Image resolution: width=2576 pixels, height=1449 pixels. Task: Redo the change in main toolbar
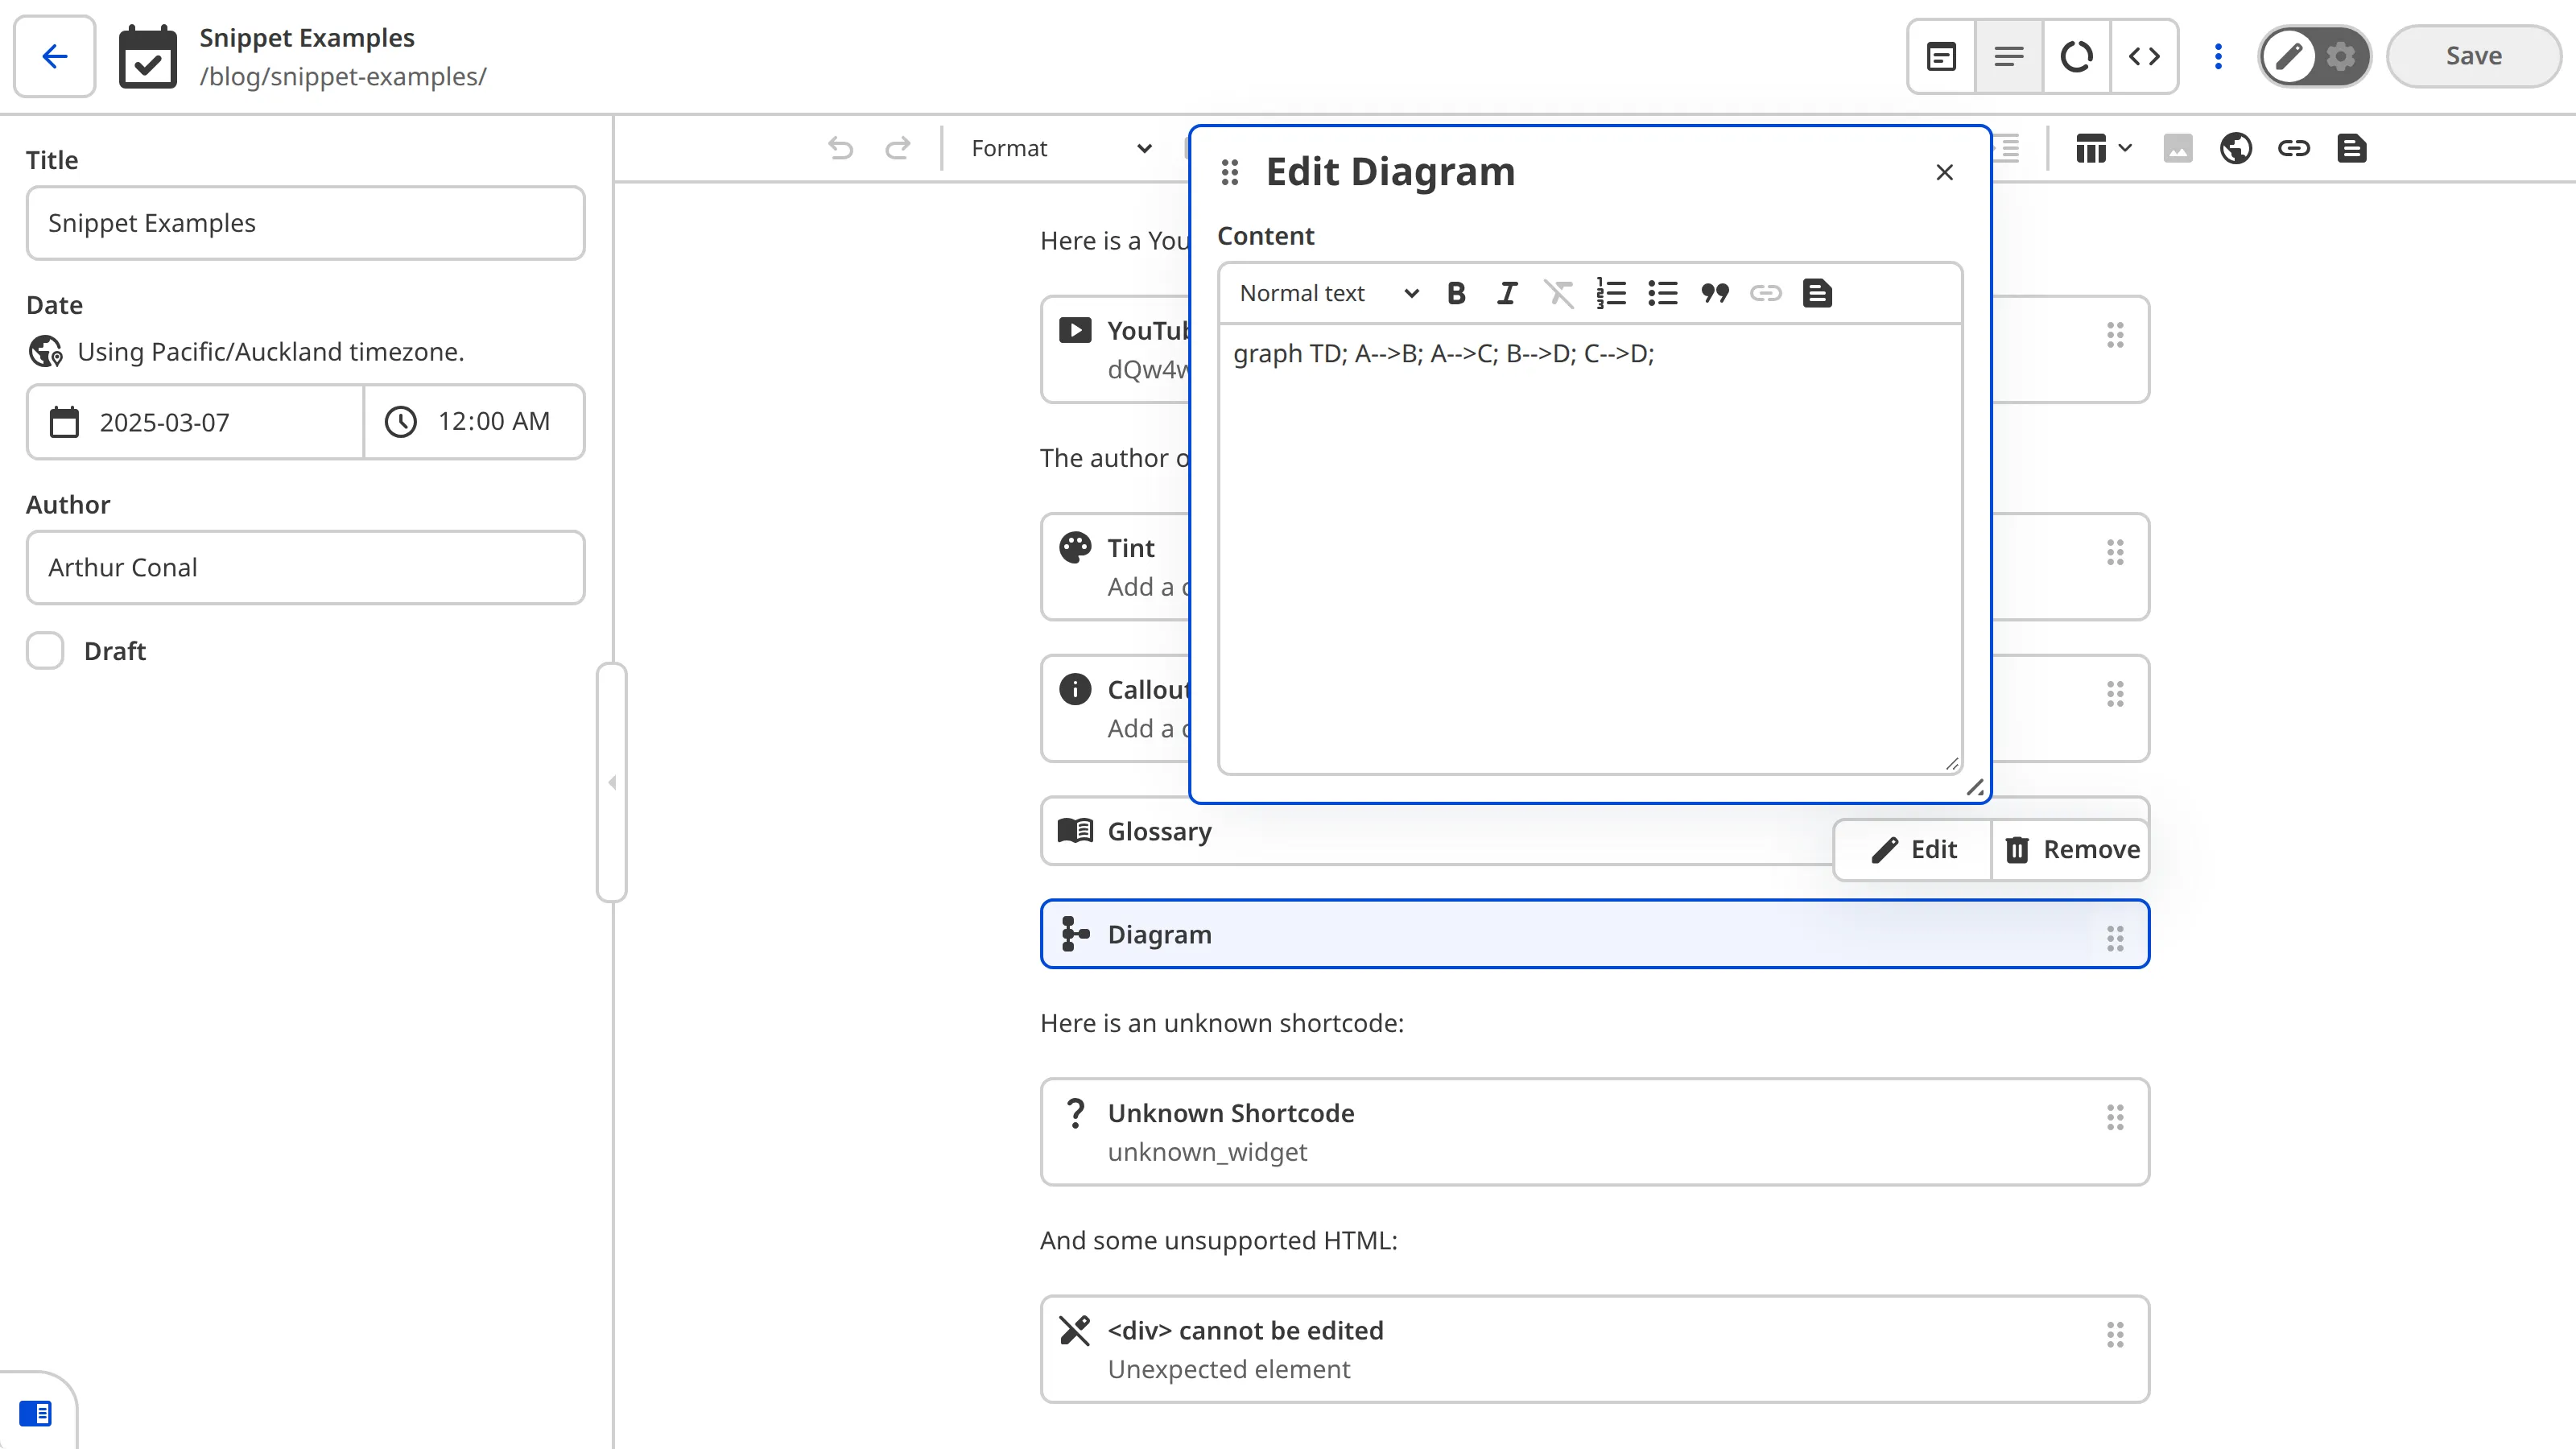[x=898, y=148]
